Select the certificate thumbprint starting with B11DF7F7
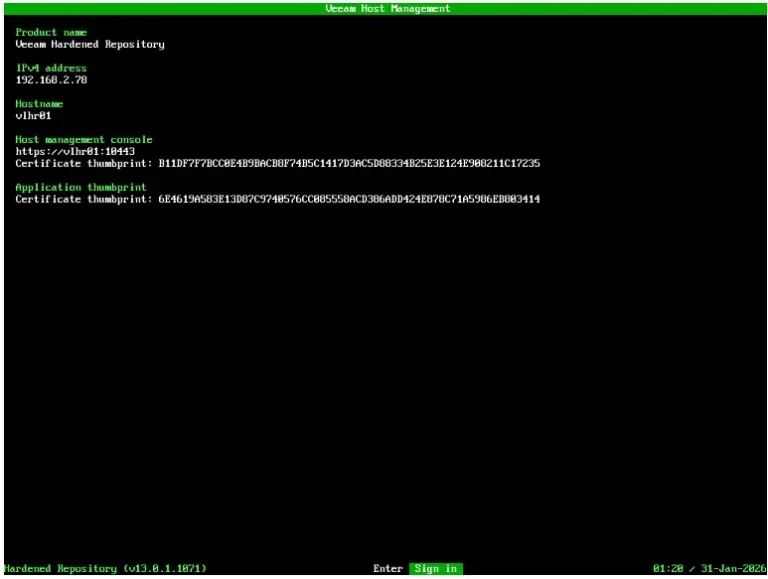The height and width of the screenshot is (579, 768). click(x=349, y=163)
